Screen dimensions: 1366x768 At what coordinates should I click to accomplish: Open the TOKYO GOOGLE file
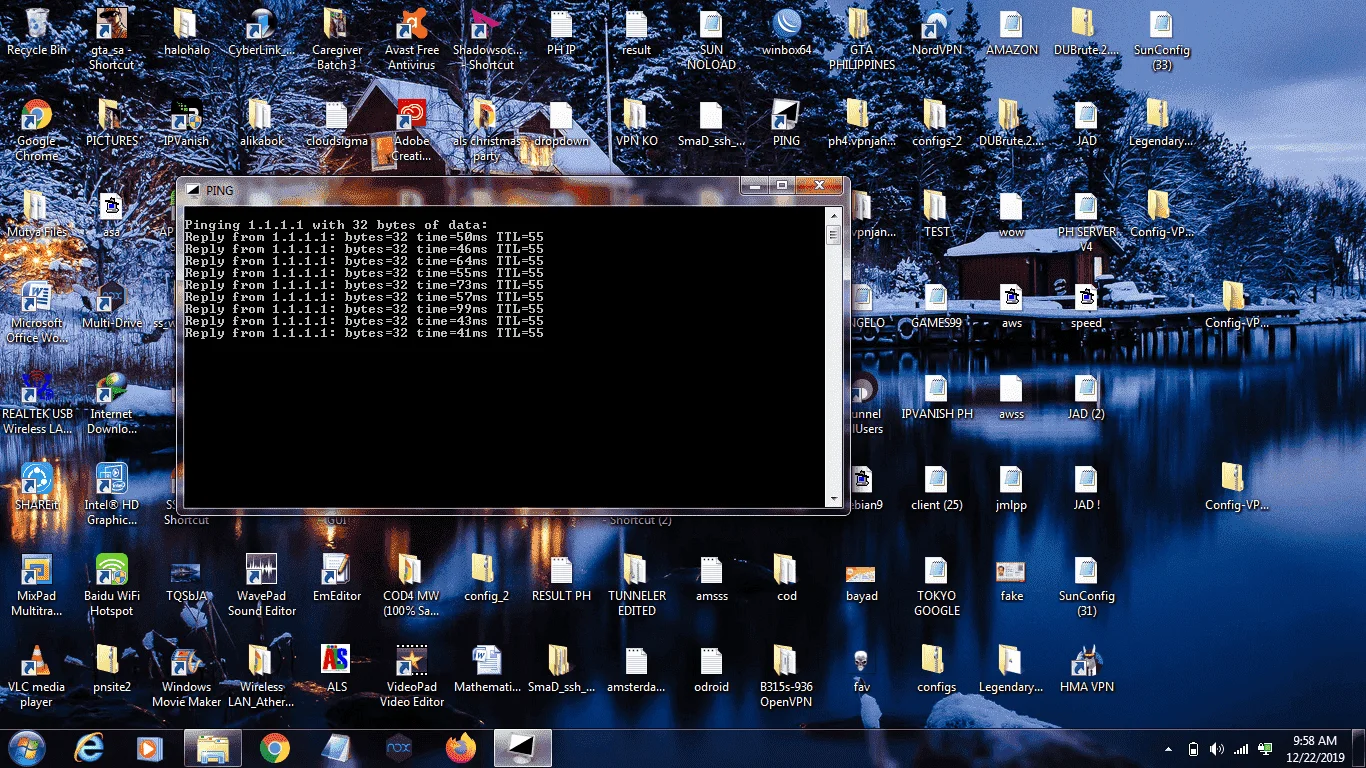(936, 586)
